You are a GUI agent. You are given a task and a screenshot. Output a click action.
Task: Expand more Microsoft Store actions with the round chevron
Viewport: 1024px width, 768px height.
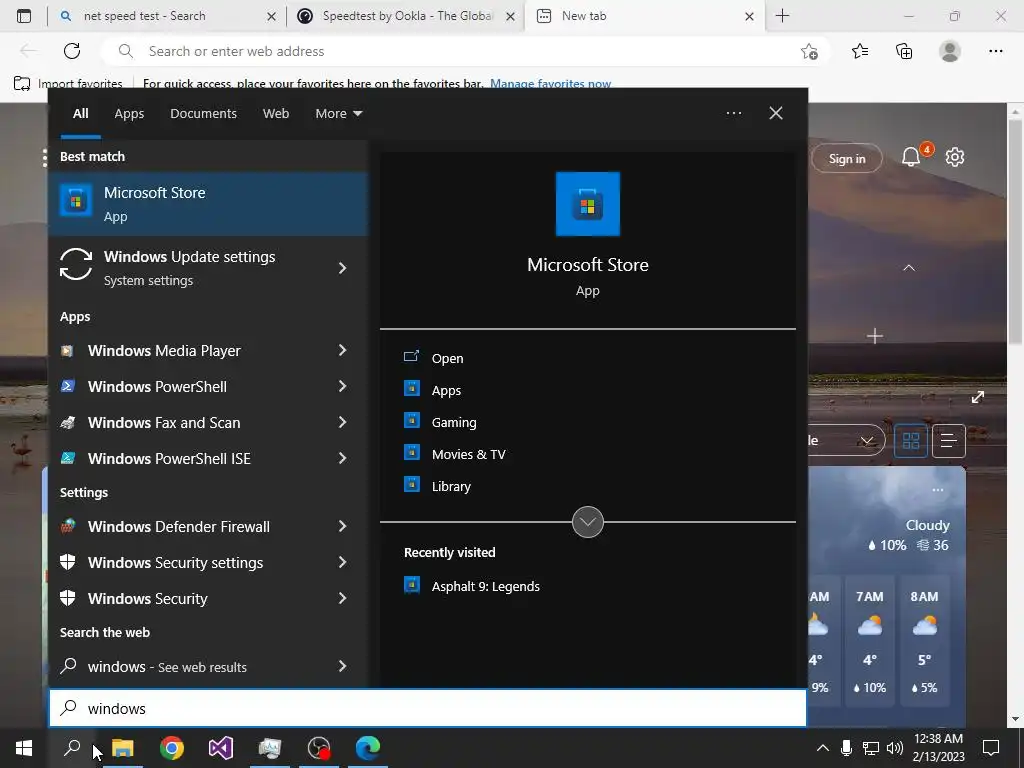[588, 522]
